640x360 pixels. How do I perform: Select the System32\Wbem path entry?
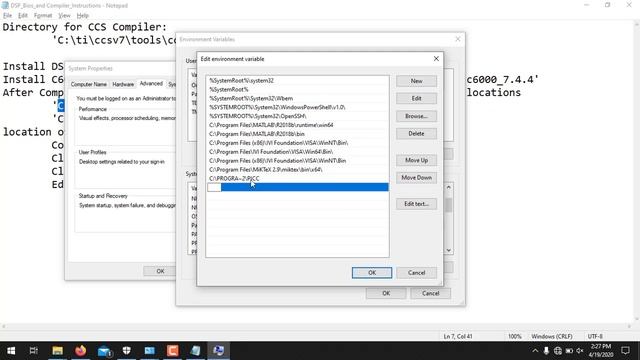tap(298, 98)
